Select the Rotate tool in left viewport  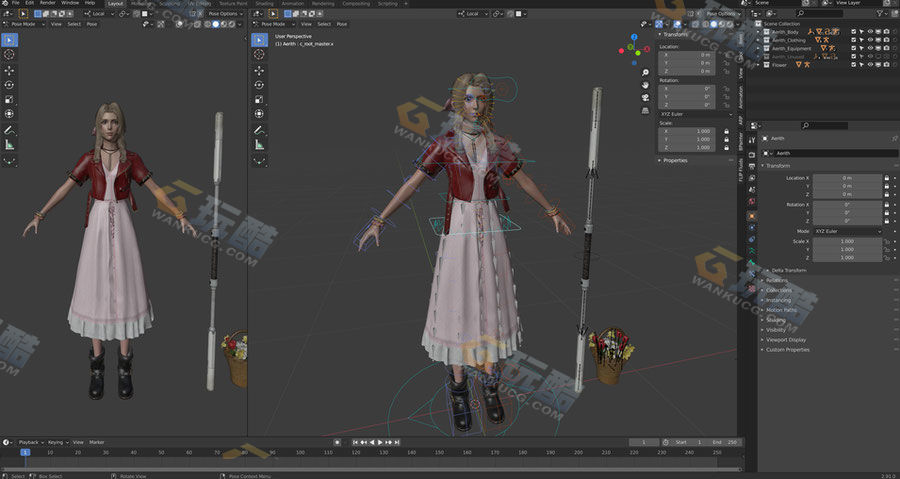tap(10, 85)
